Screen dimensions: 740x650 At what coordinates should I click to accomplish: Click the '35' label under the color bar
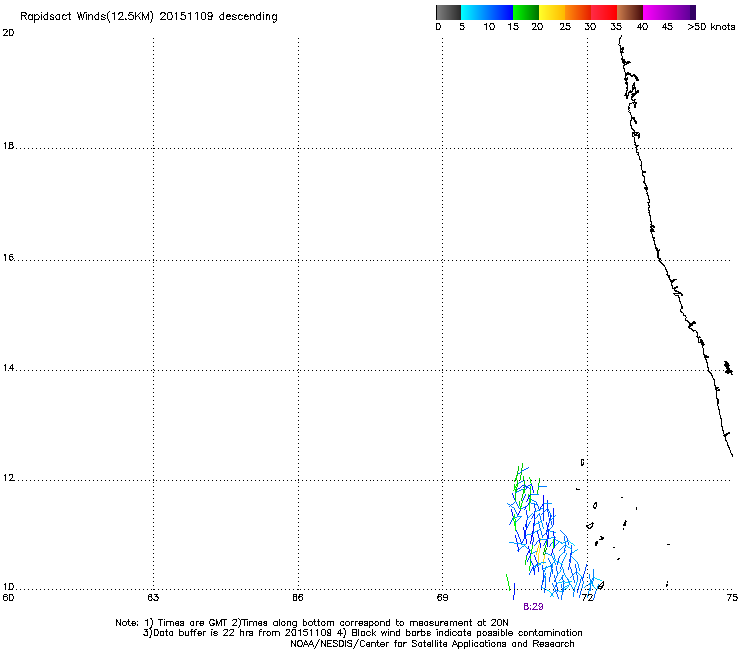pyautogui.click(x=616, y=27)
